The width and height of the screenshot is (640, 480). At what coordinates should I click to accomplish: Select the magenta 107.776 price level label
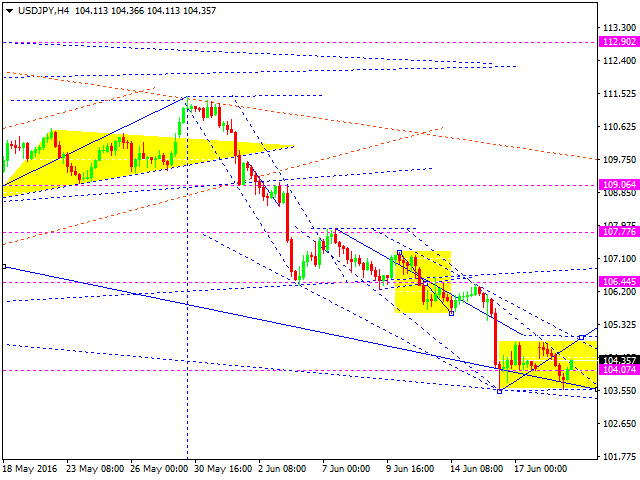pyautogui.click(x=619, y=232)
